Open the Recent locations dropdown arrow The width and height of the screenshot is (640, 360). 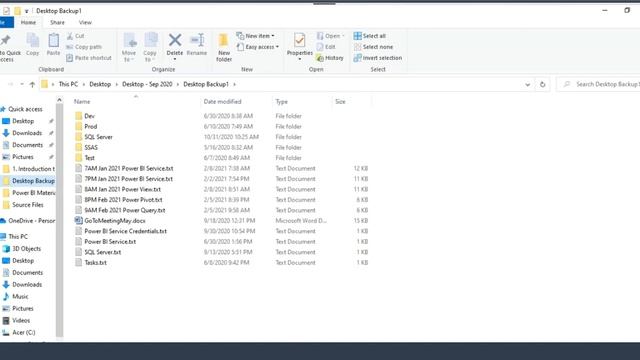click(x=22, y=84)
